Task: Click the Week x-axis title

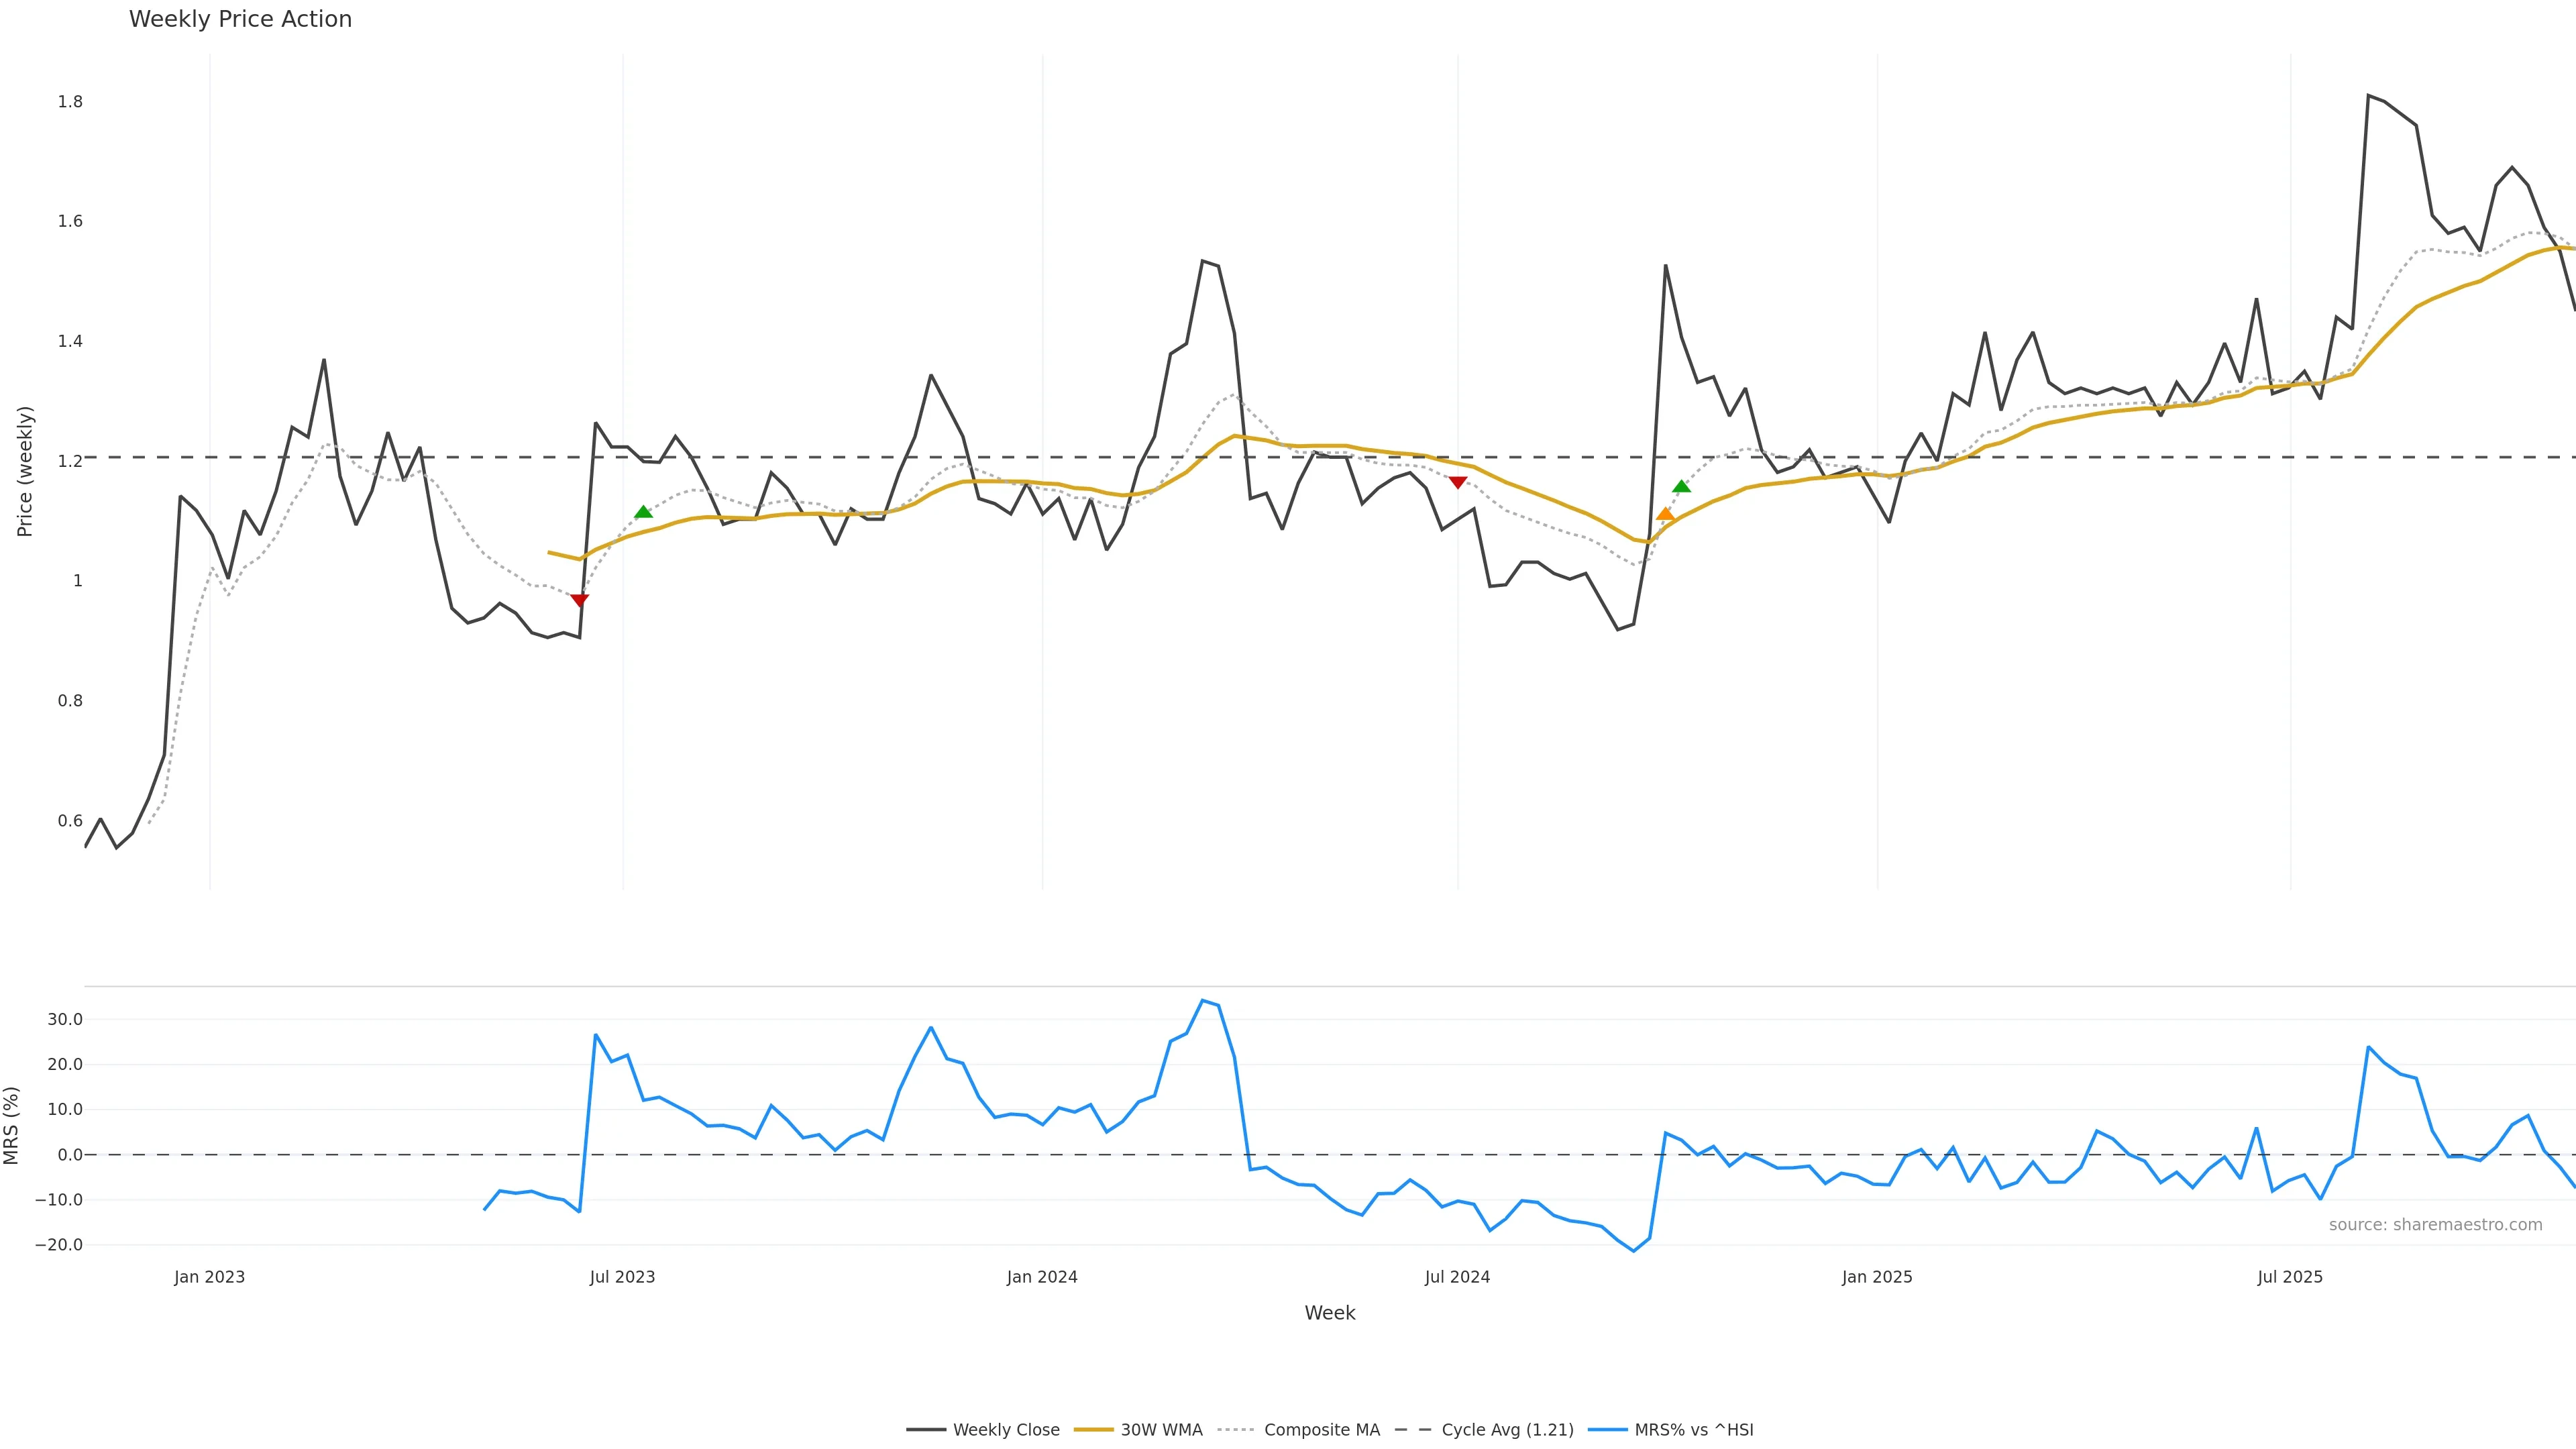Action: tap(1329, 1313)
